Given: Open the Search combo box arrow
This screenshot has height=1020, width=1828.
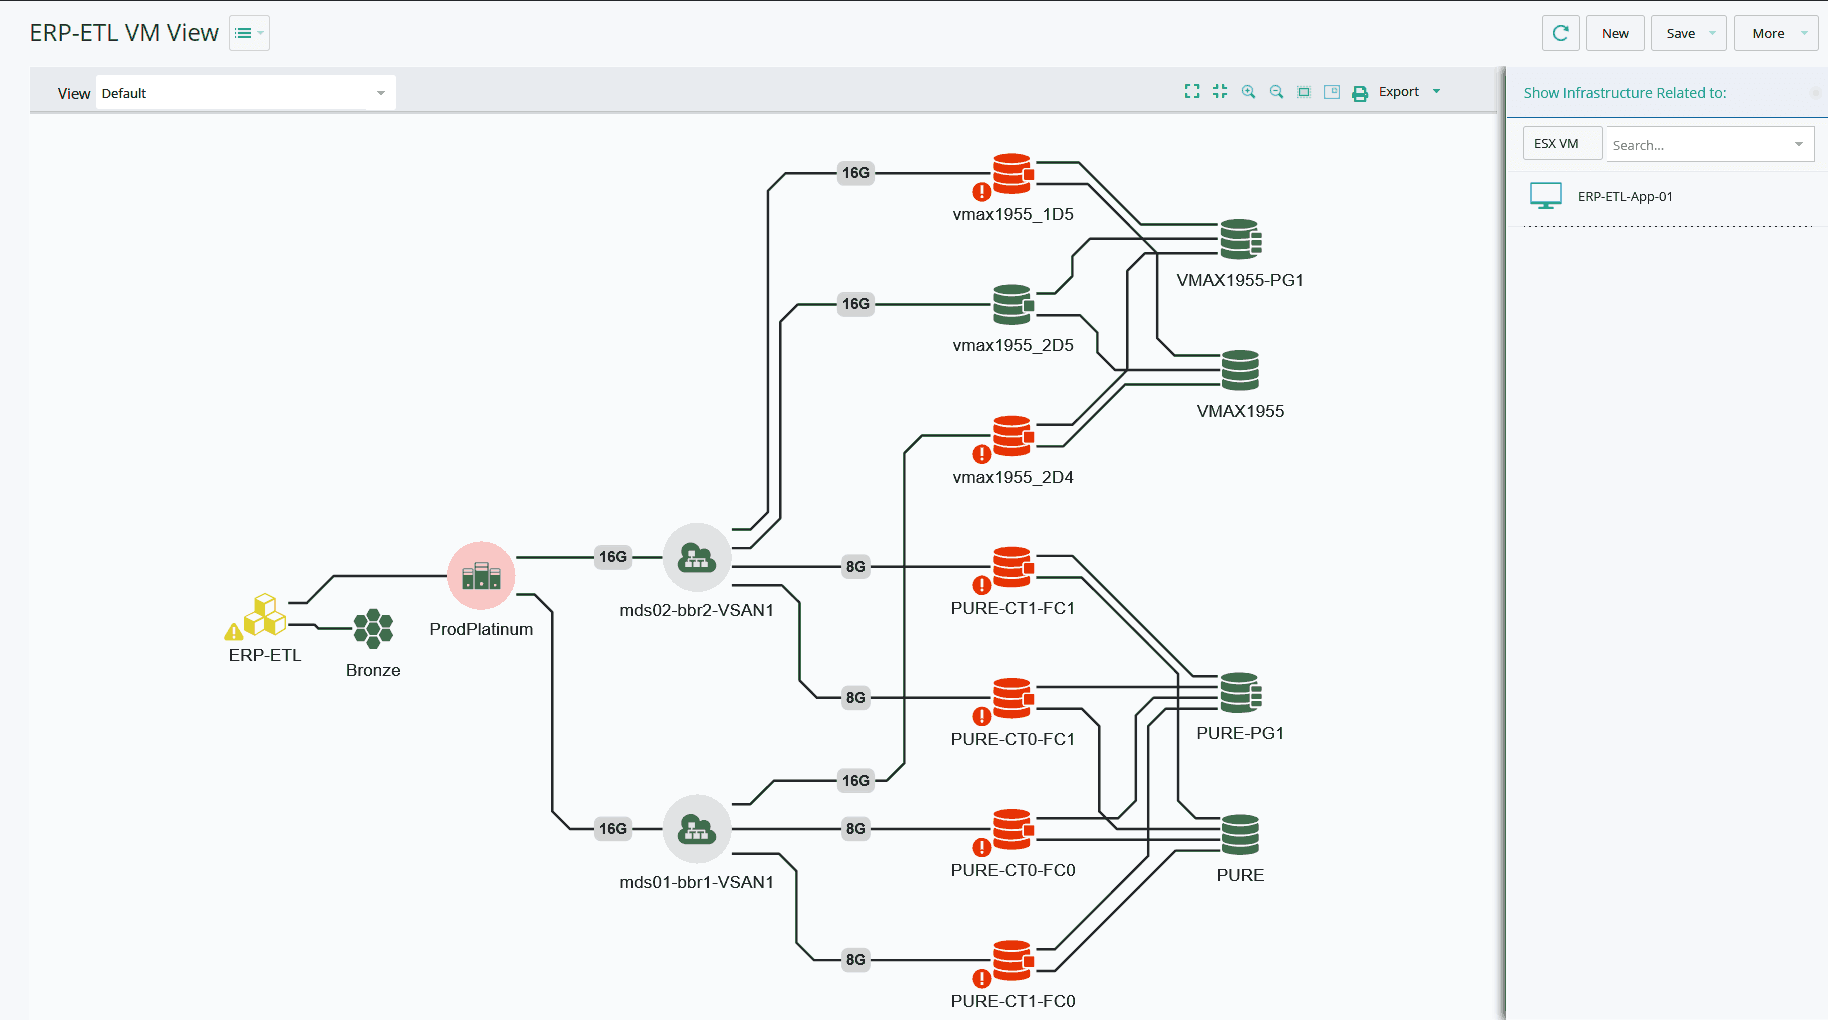Looking at the screenshot, I should point(1798,145).
